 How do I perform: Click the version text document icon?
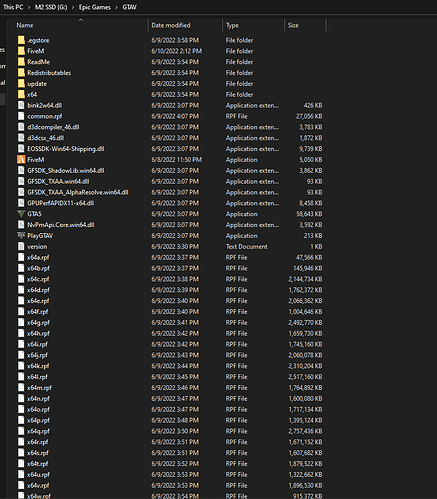point(21,247)
